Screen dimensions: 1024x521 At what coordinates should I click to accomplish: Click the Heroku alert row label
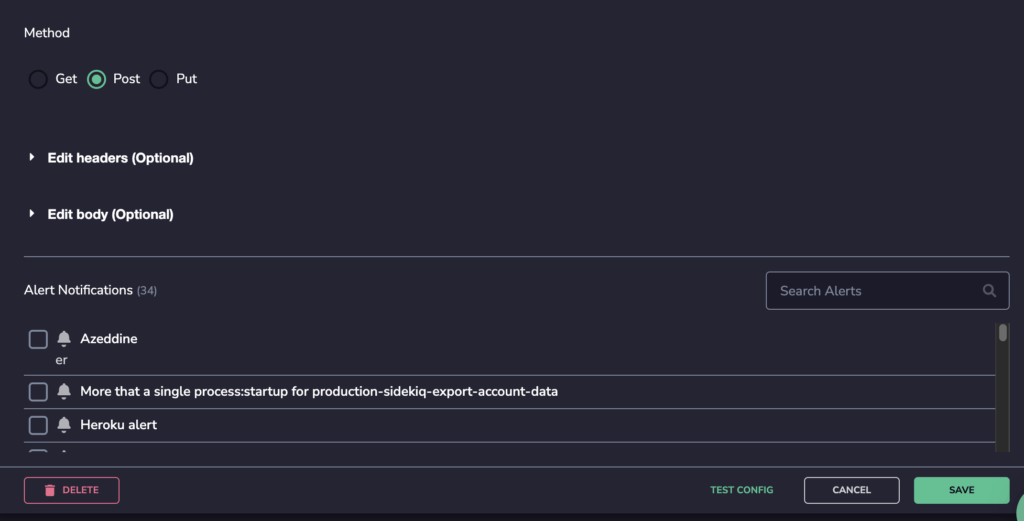click(x=118, y=424)
